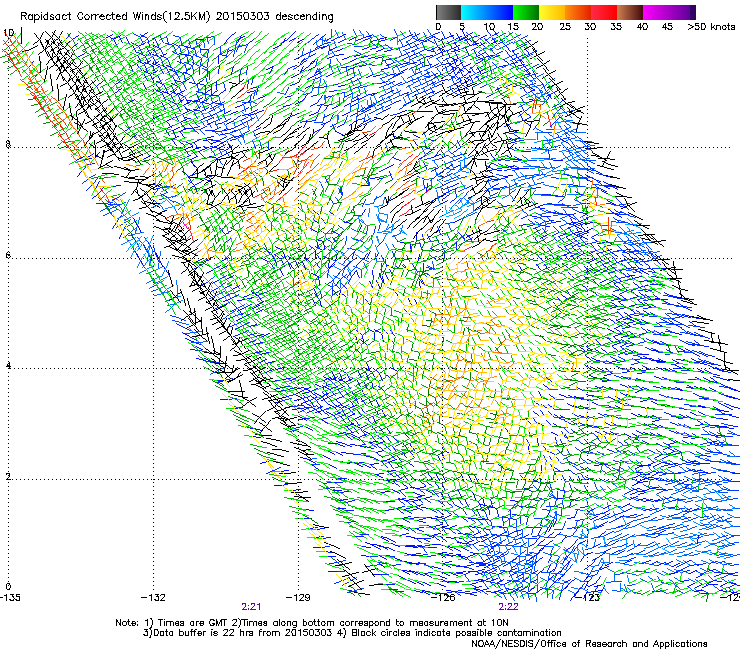Click the latitude '4' axis label
The image size is (740, 650).
(8, 366)
